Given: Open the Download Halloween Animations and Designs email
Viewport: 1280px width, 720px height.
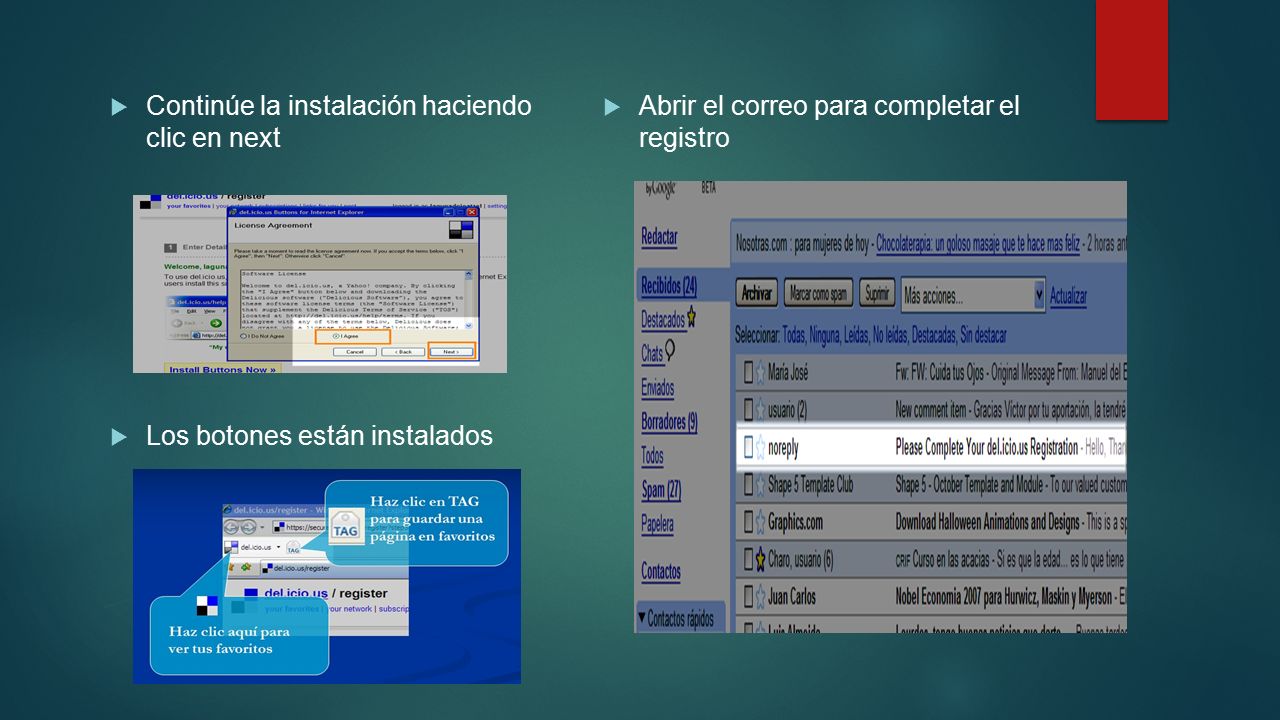Looking at the screenshot, I should (988, 521).
